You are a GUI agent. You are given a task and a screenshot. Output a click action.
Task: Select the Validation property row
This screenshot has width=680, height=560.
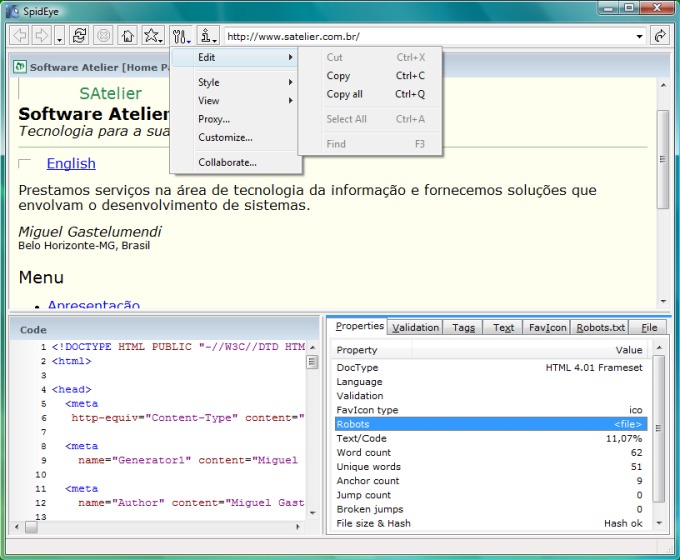(491, 396)
